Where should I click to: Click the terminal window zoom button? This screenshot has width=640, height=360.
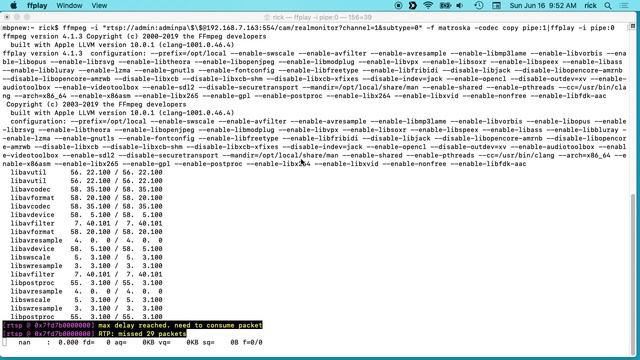tap(27, 17)
